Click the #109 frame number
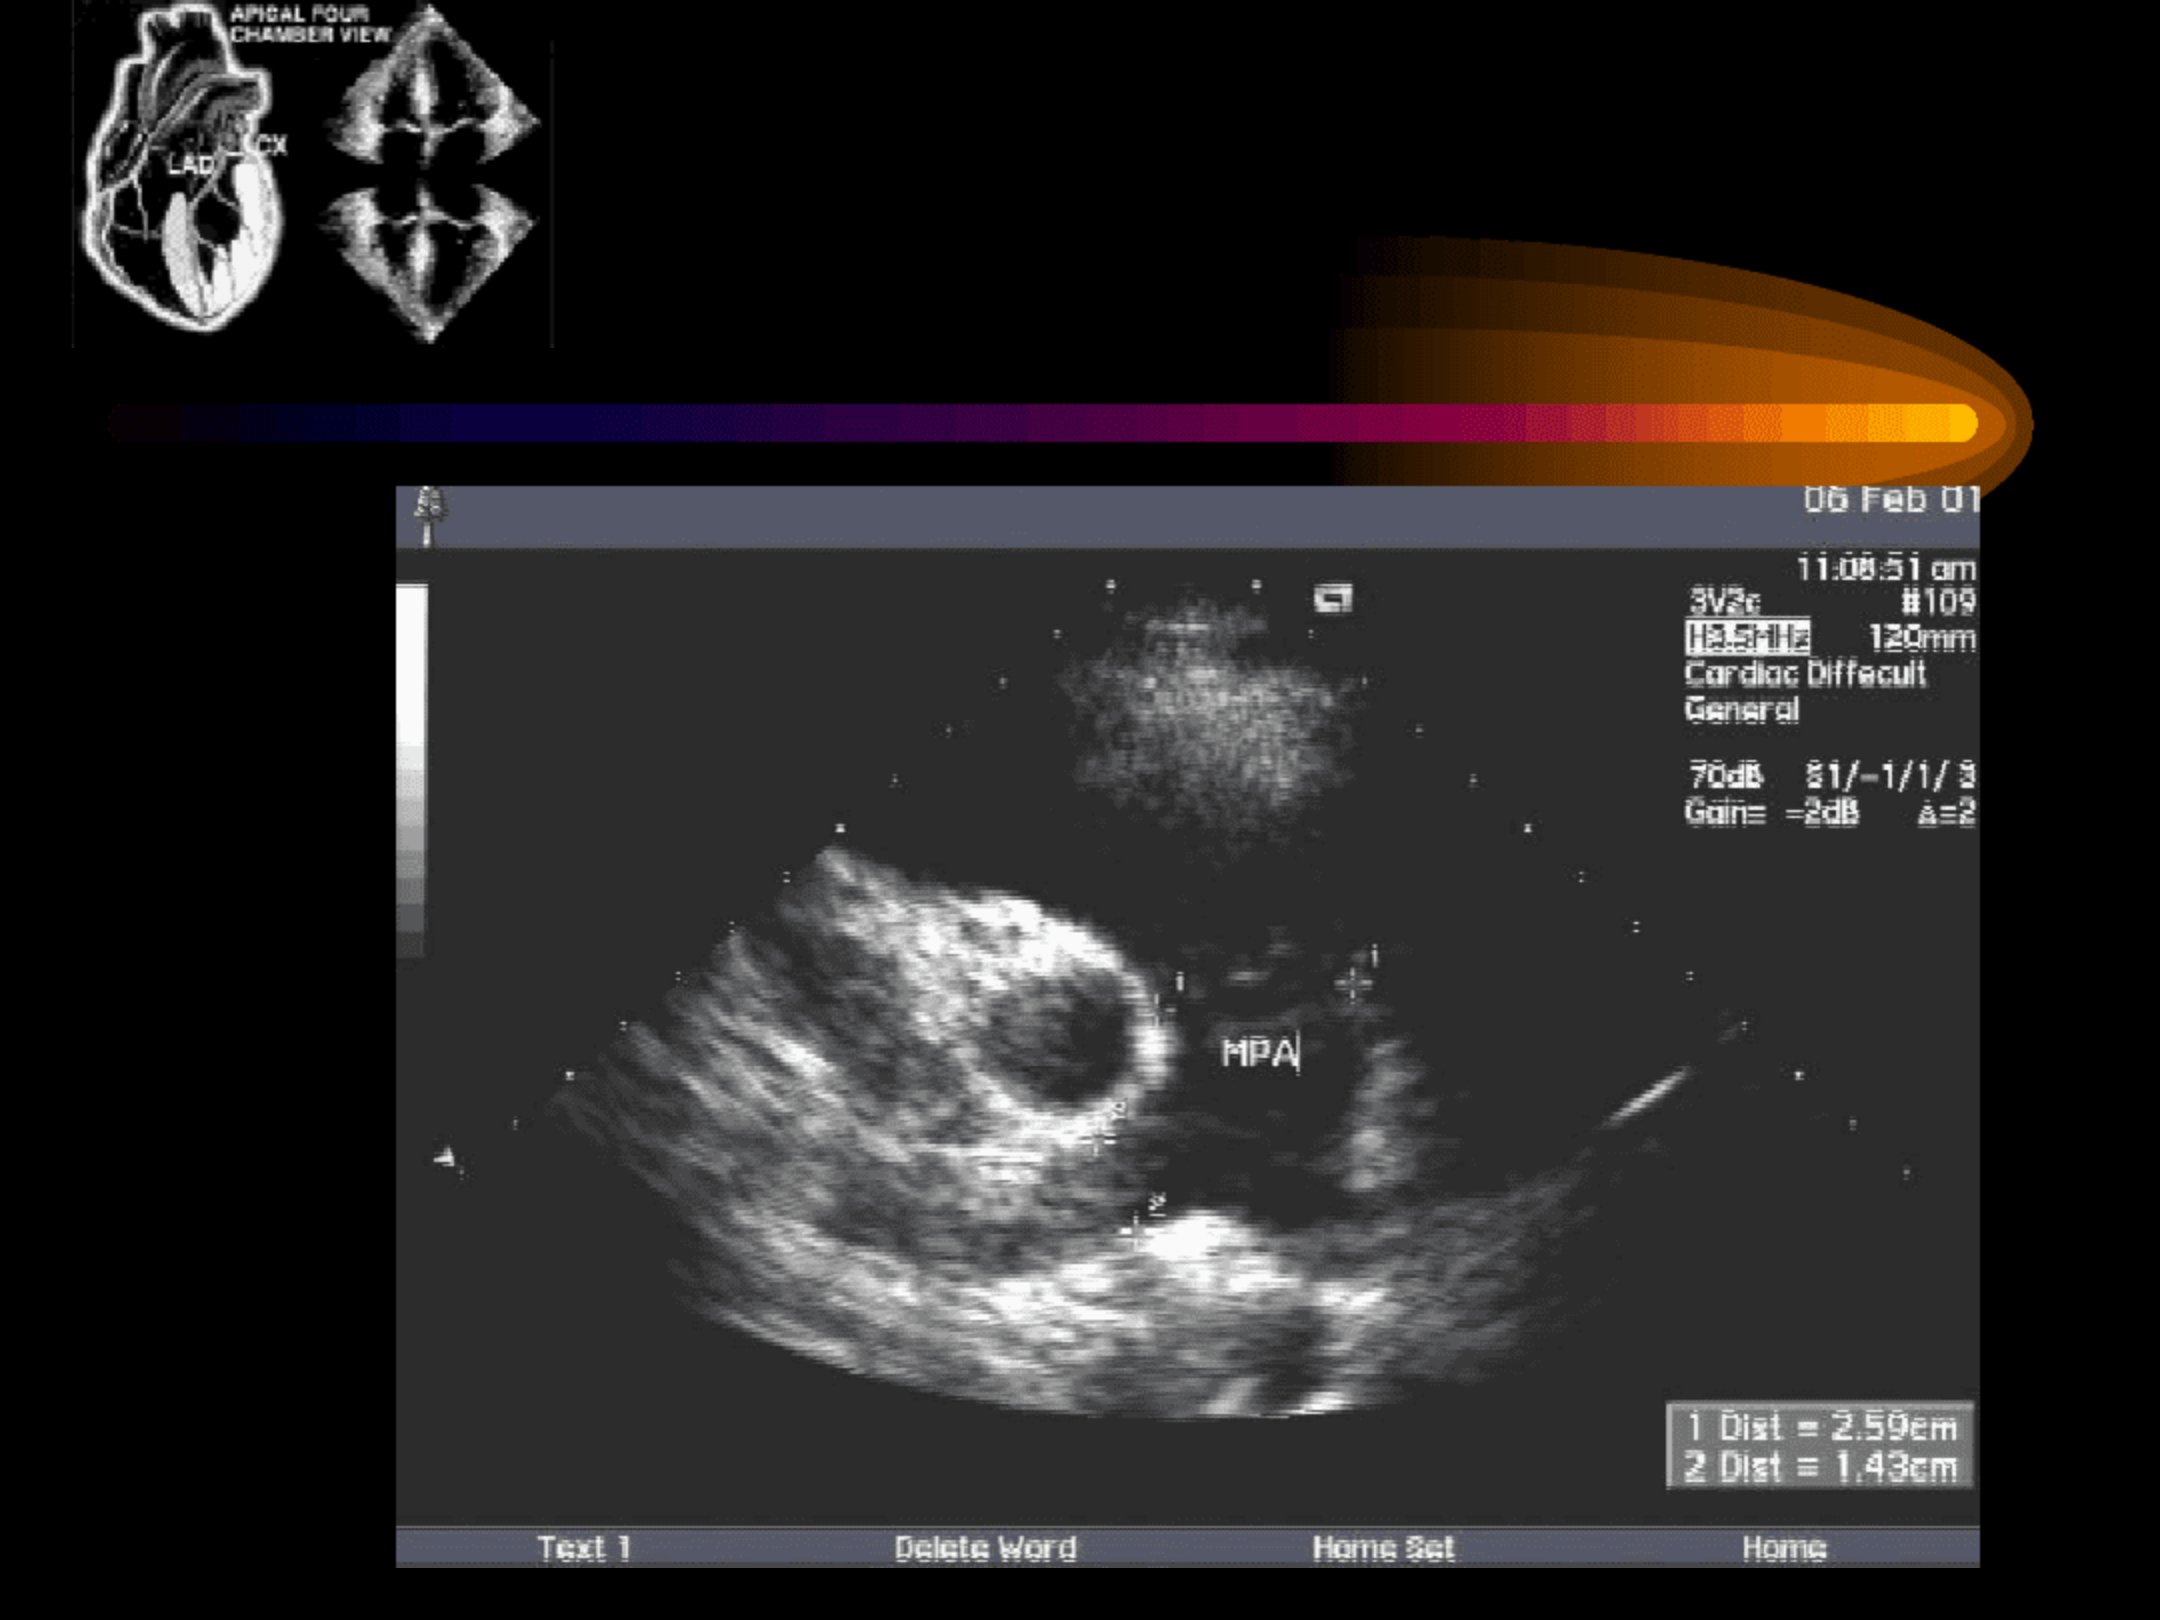This screenshot has width=2160, height=1620. [x=1938, y=602]
